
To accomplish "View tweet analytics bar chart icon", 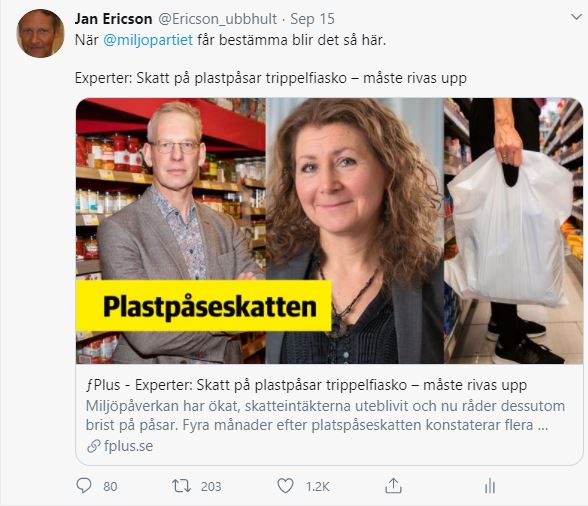I will pyautogui.click(x=490, y=486).
